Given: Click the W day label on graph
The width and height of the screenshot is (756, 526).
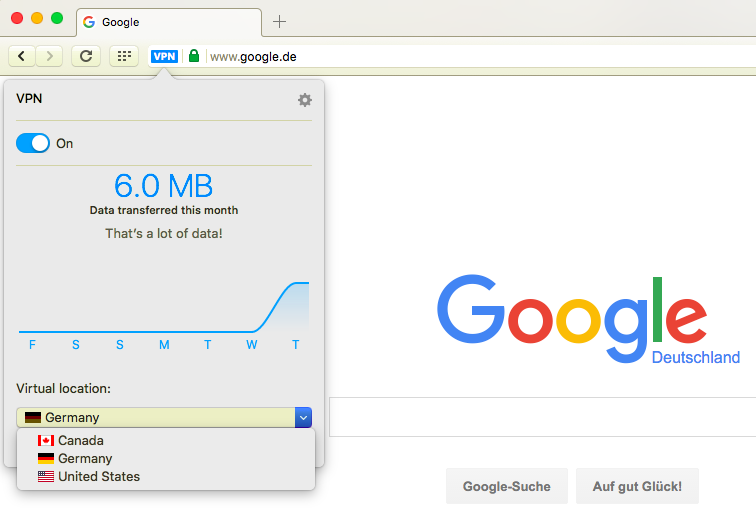Looking at the screenshot, I should point(252,345).
